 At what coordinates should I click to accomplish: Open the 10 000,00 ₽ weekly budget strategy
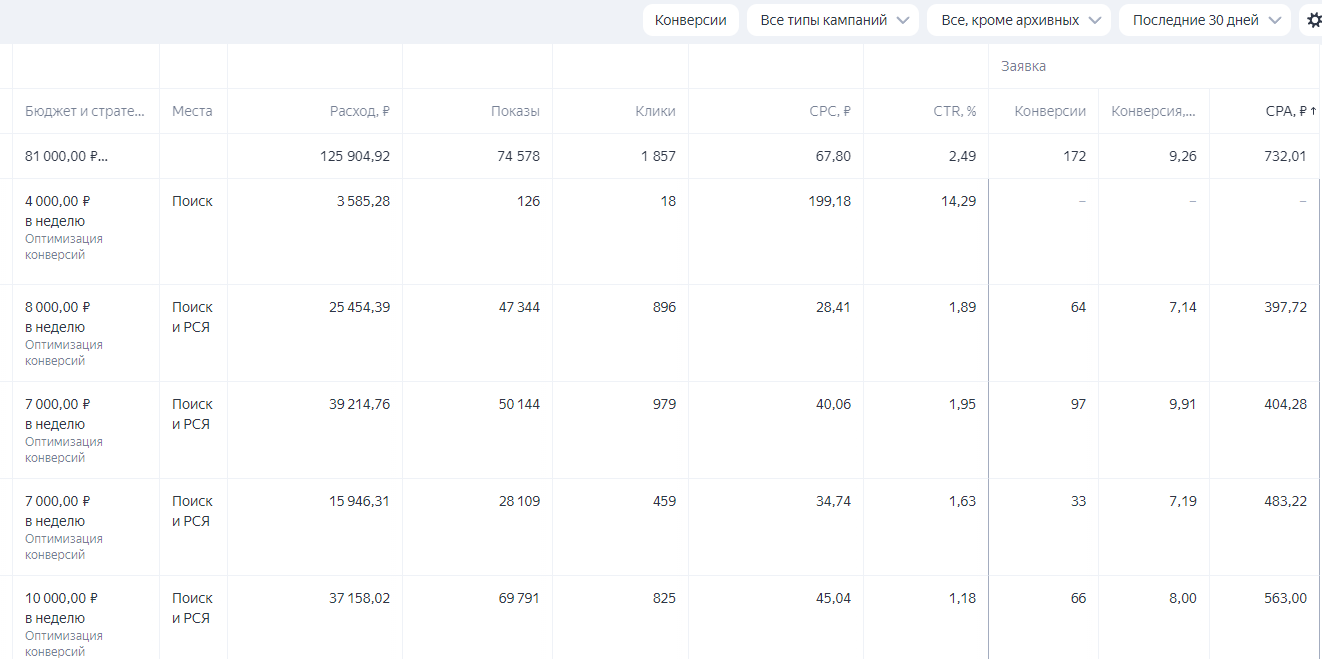[x=61, y=598]
